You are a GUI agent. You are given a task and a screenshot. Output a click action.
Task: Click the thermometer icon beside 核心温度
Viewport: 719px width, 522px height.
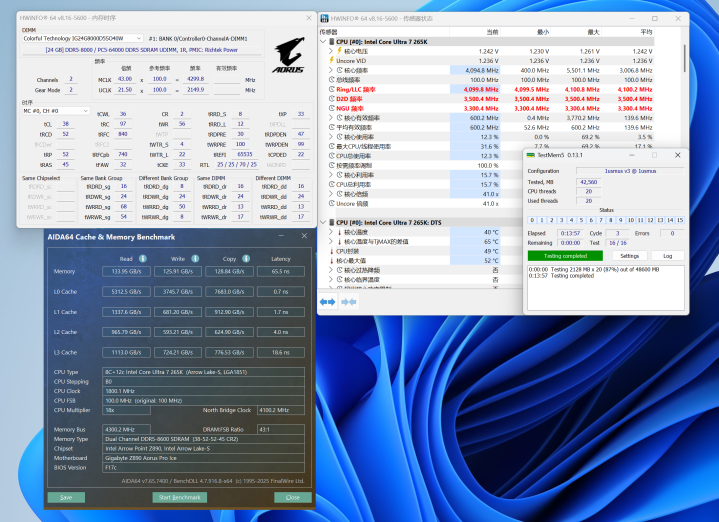click(x=339, y=232)
